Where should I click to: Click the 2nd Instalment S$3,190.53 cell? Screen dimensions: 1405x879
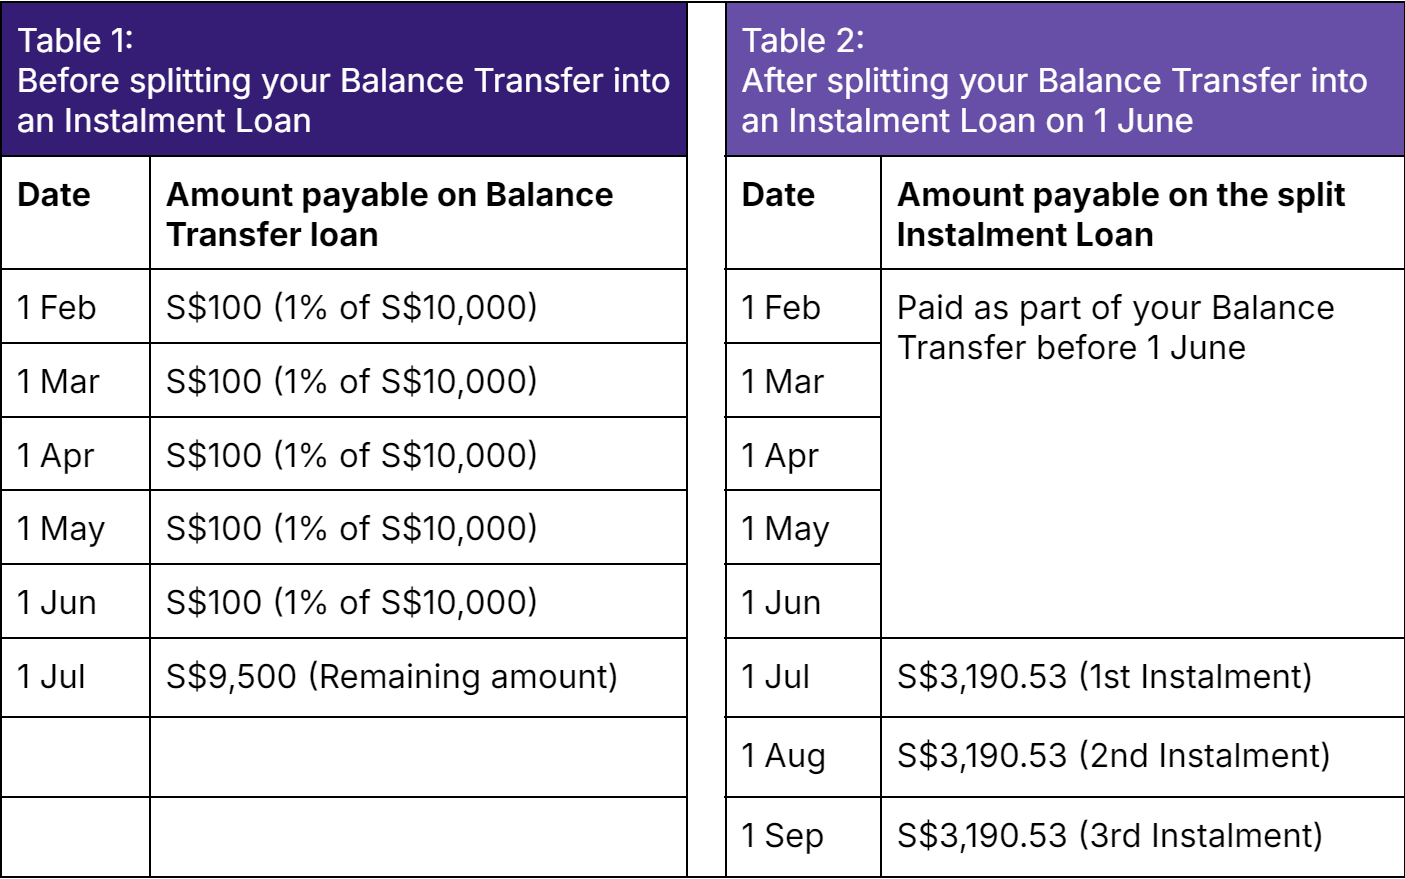pos(1142,756)
